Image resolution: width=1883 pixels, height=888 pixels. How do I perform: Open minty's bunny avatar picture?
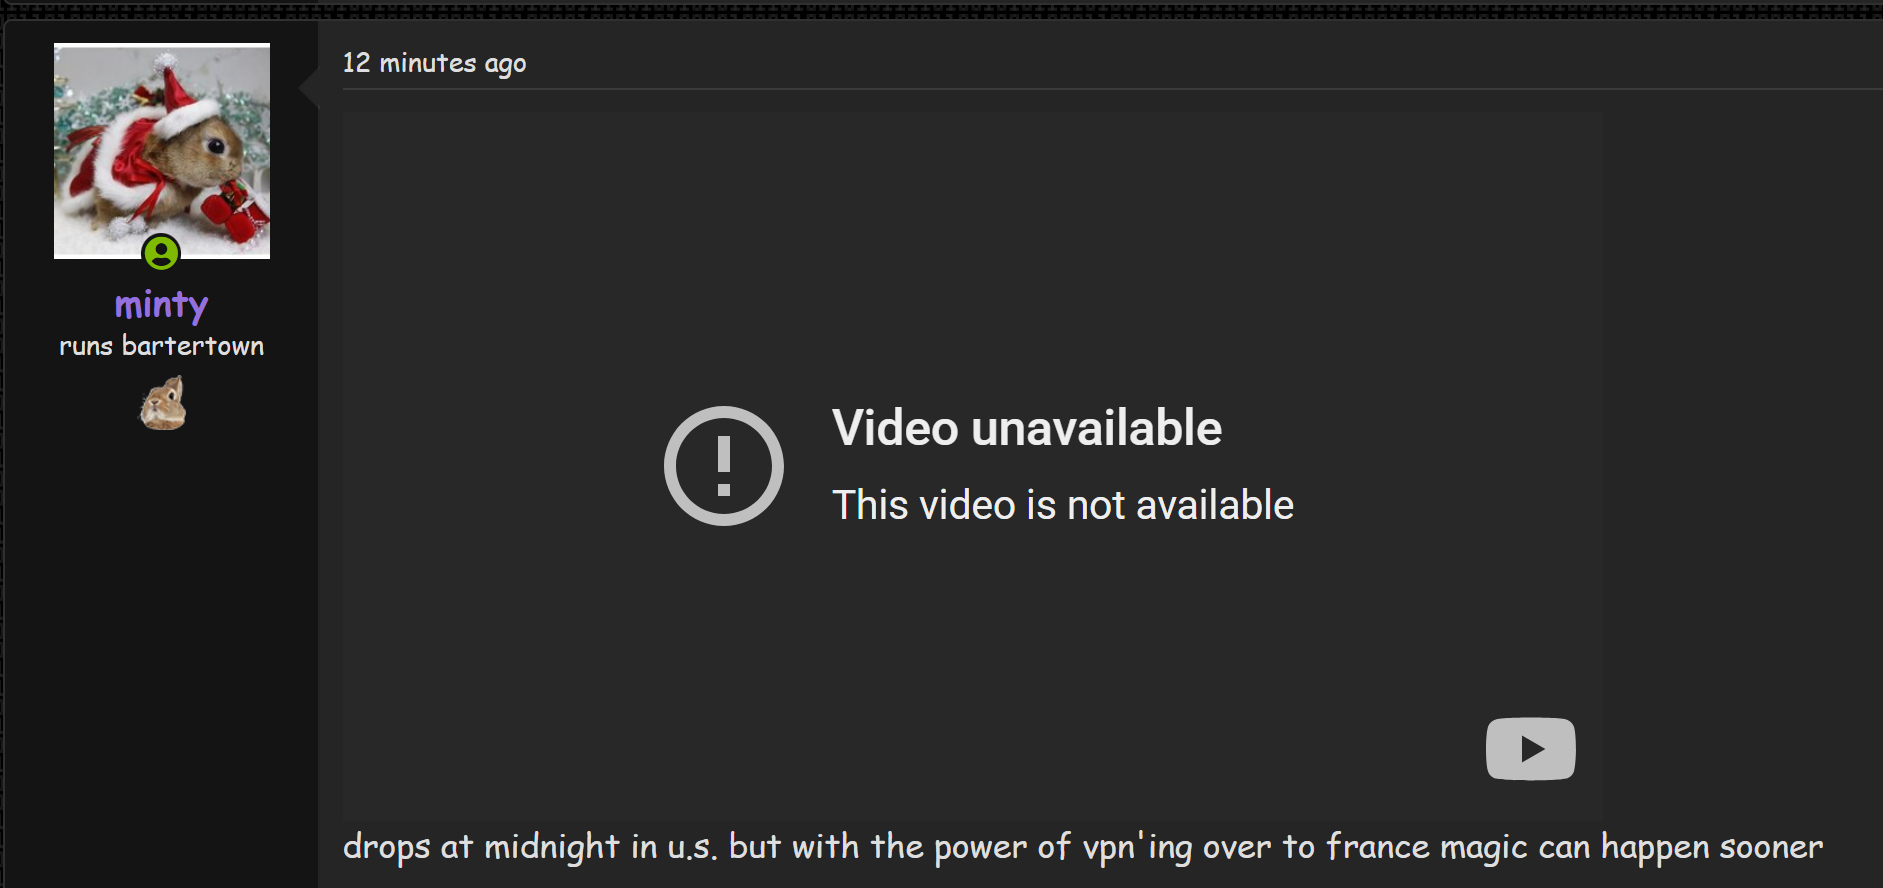pyautogui.click(x=162, y=151)
